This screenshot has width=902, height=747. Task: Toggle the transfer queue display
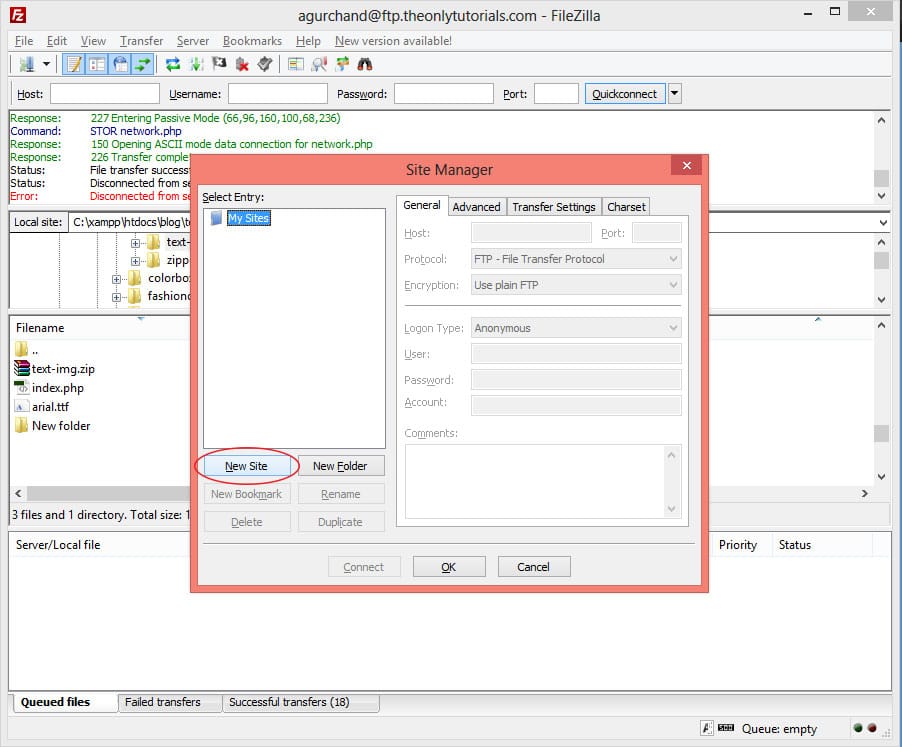[x=142, y=64]
